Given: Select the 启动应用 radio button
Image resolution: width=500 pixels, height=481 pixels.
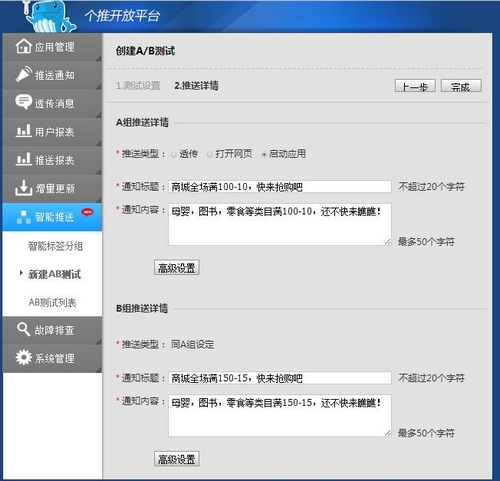Looking at the screenshot, I should pos(264,155).
